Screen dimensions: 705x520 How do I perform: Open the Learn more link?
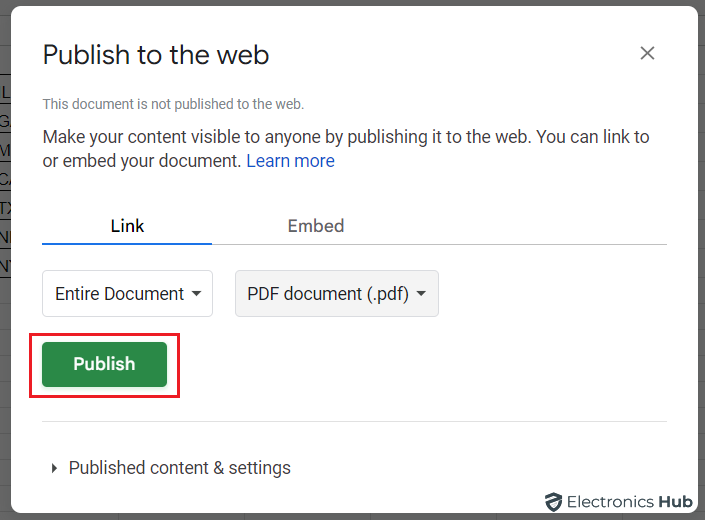pyautogui.click(x=290, y=161)
